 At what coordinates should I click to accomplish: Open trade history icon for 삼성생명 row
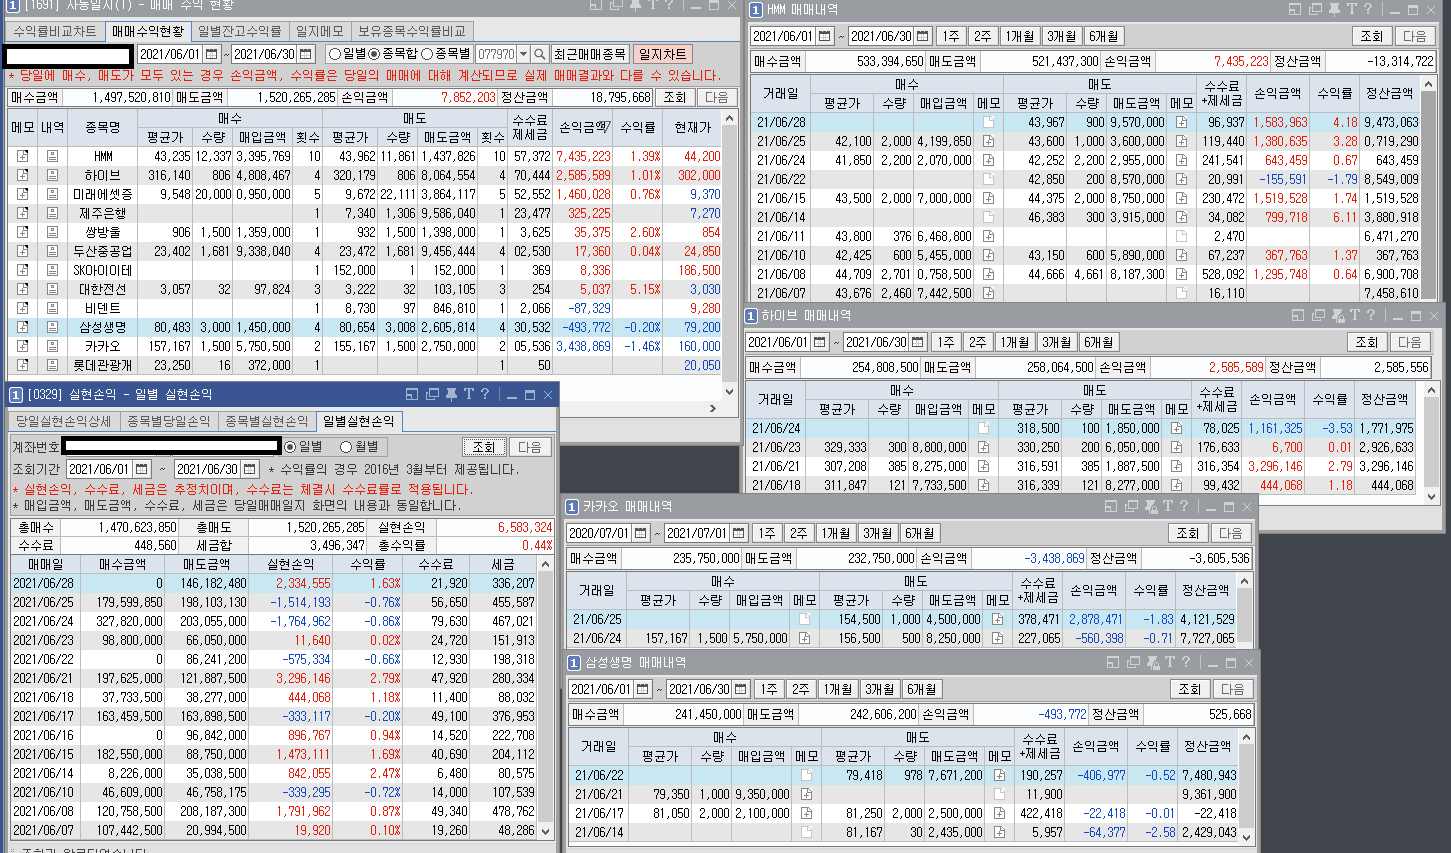(x=52, y=327)
